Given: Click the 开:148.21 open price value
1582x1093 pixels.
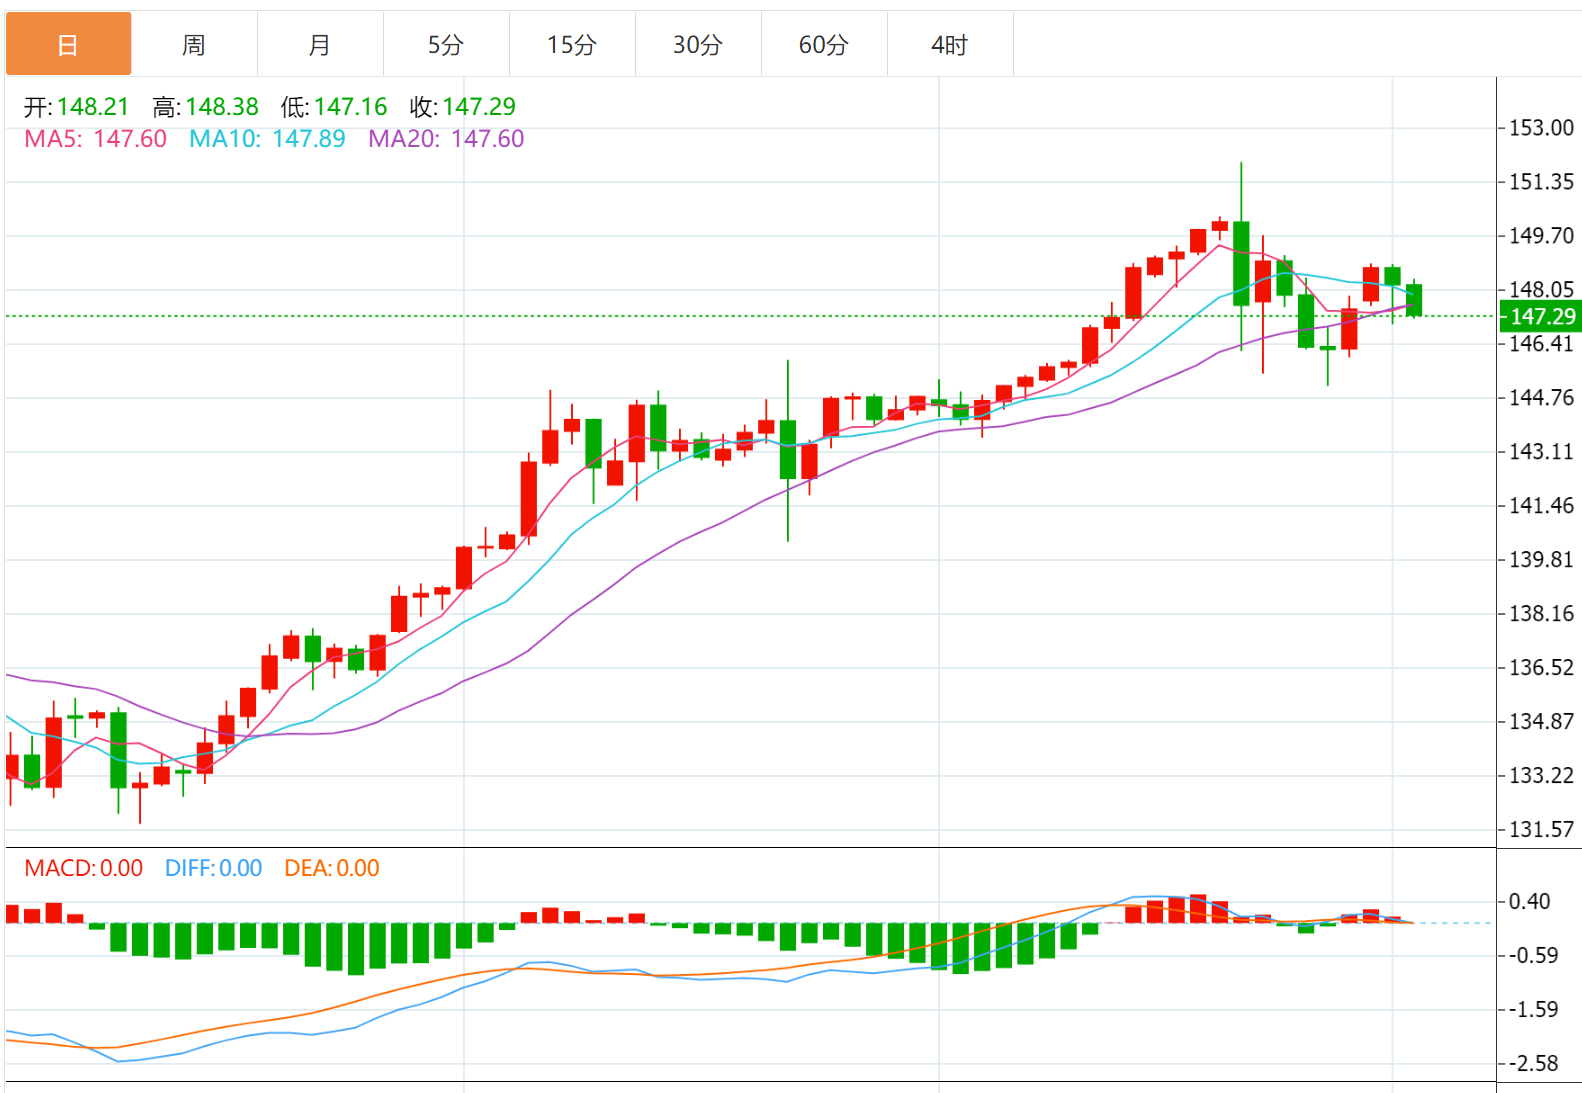Looking at the screenshot, I should 77,107.
